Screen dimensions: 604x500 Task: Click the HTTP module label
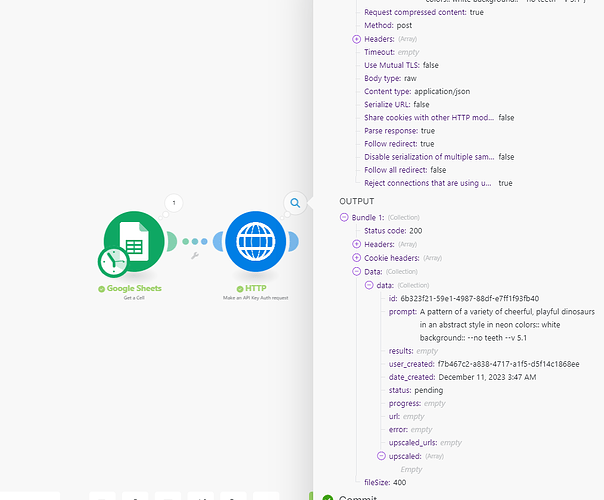click(256, 288)
